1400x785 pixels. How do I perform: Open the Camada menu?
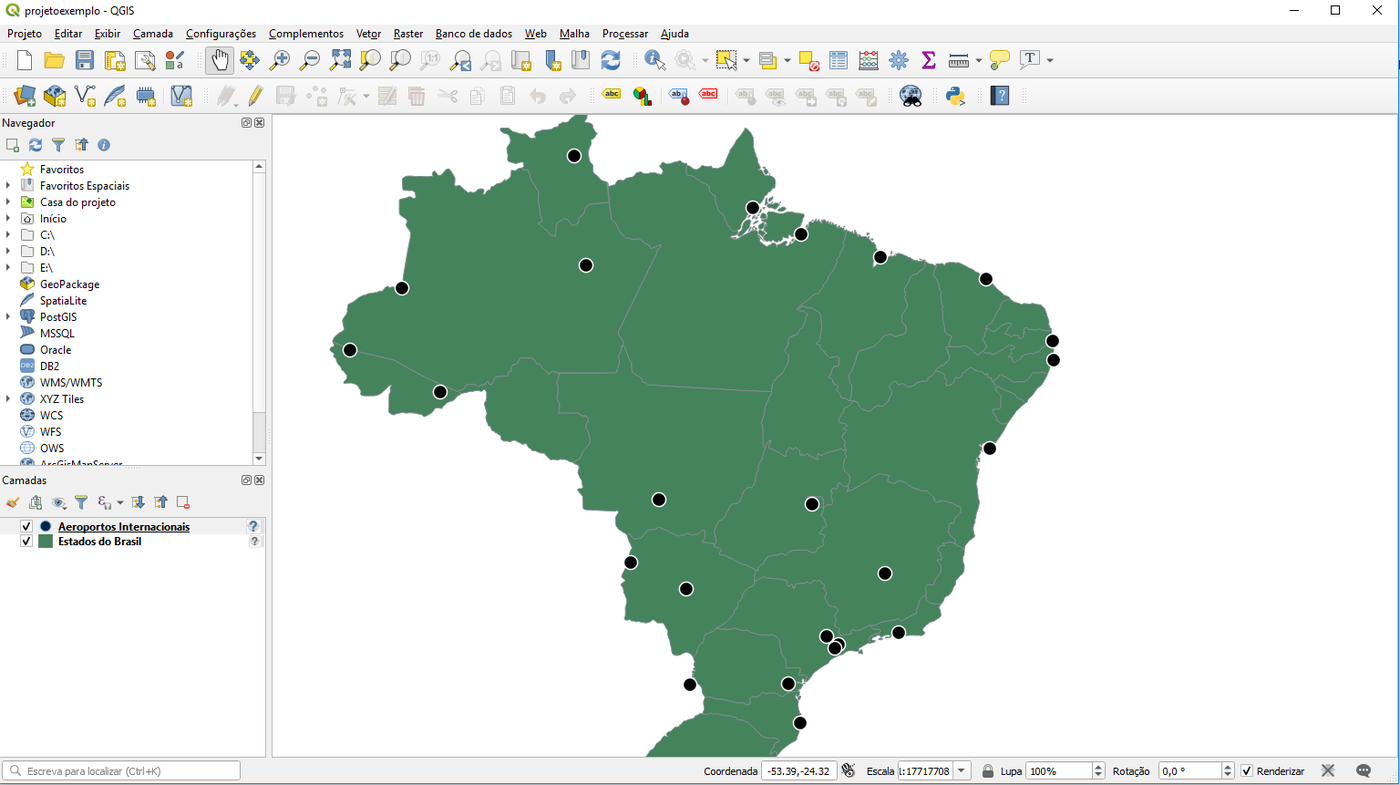point(153,34)
